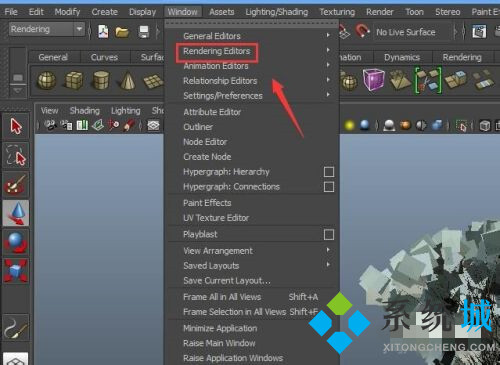Image resolution: width=500 pixels, height=365 pixels.
Task: Select the arrow Select tool
Action: pyautogui.click(x=16, y=126)
